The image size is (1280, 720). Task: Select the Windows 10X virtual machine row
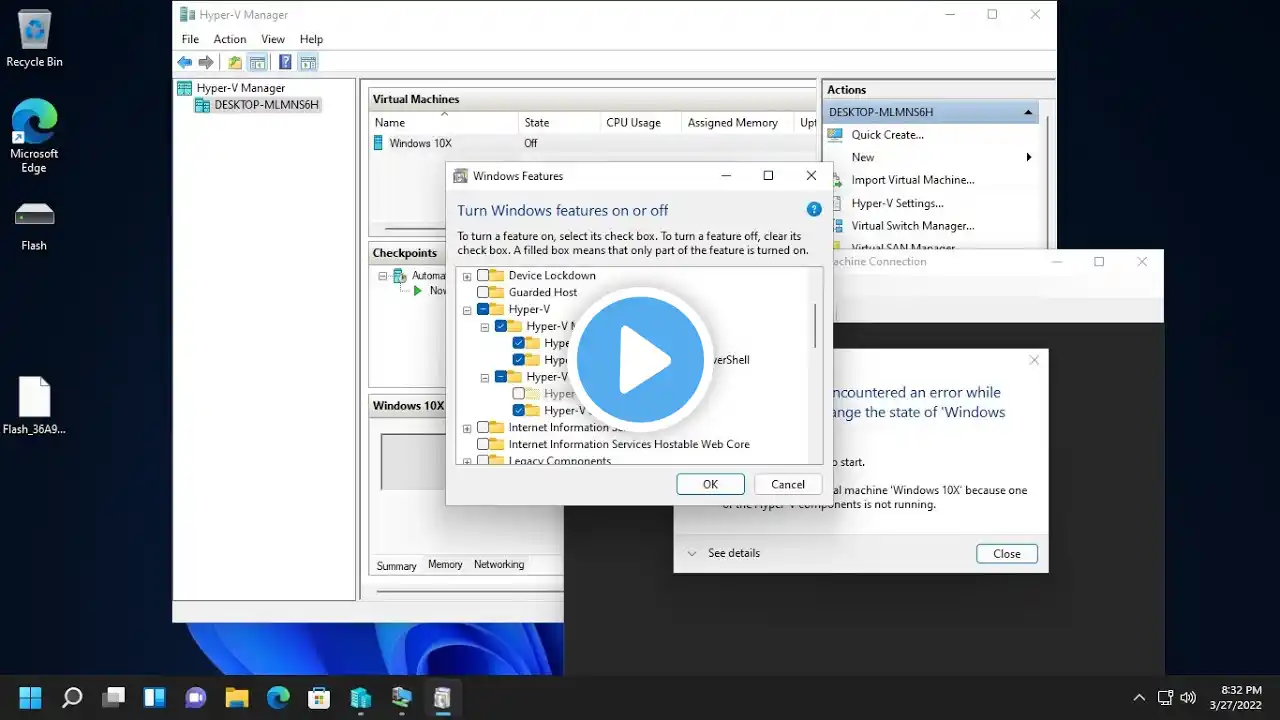click(x=593, y=143)
